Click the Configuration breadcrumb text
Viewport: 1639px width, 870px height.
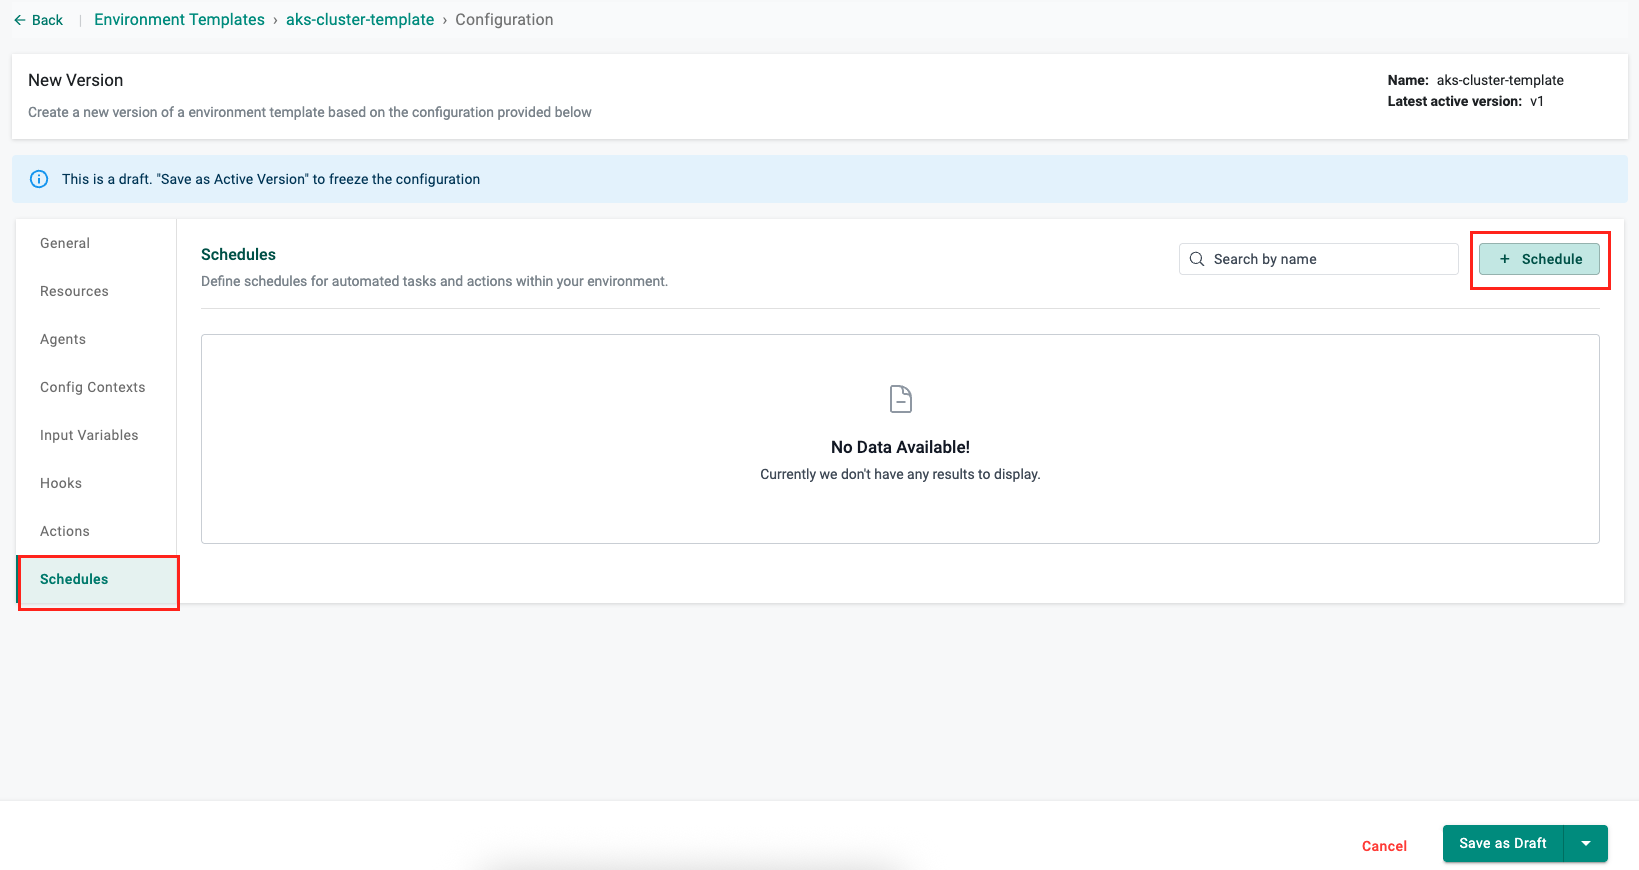(x=504, y=20)
